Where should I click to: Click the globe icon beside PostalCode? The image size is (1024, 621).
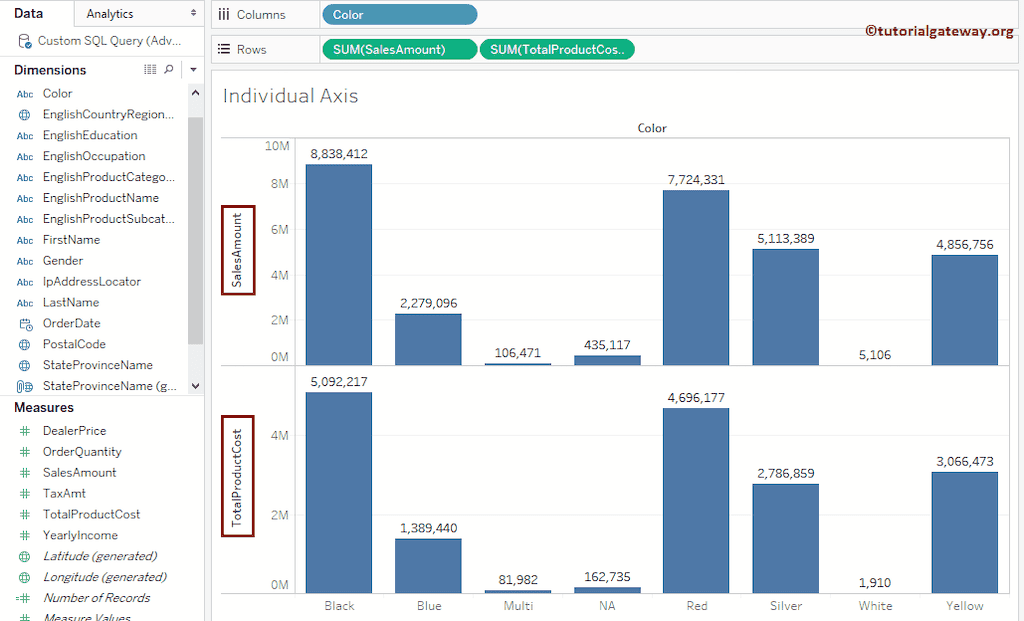23,344
